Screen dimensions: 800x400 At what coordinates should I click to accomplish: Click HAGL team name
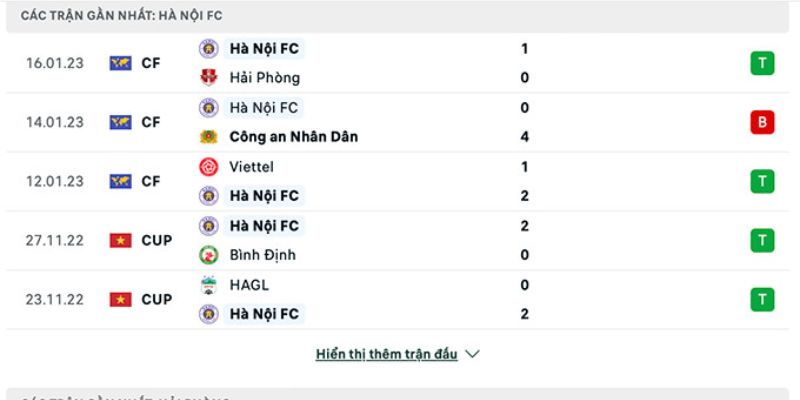[249, 285]
